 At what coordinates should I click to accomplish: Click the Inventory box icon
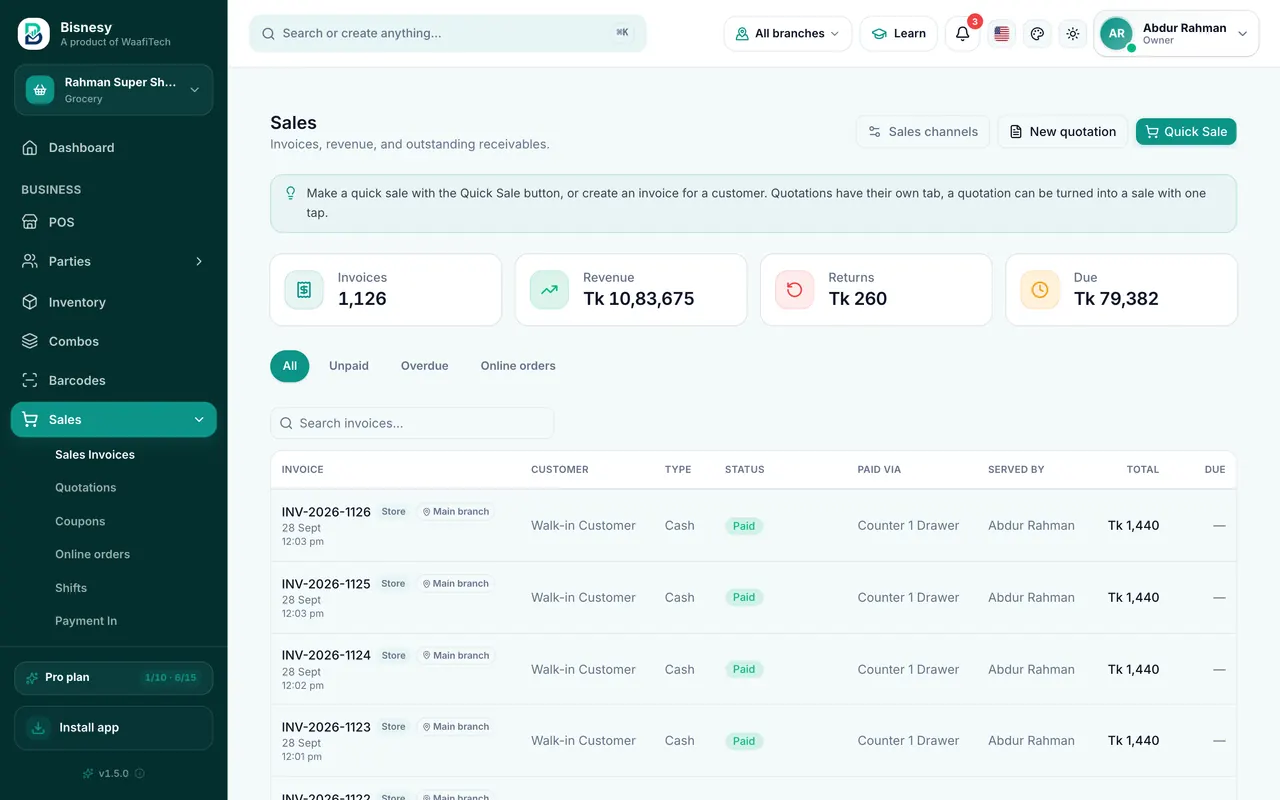click(x=30, y=302)
